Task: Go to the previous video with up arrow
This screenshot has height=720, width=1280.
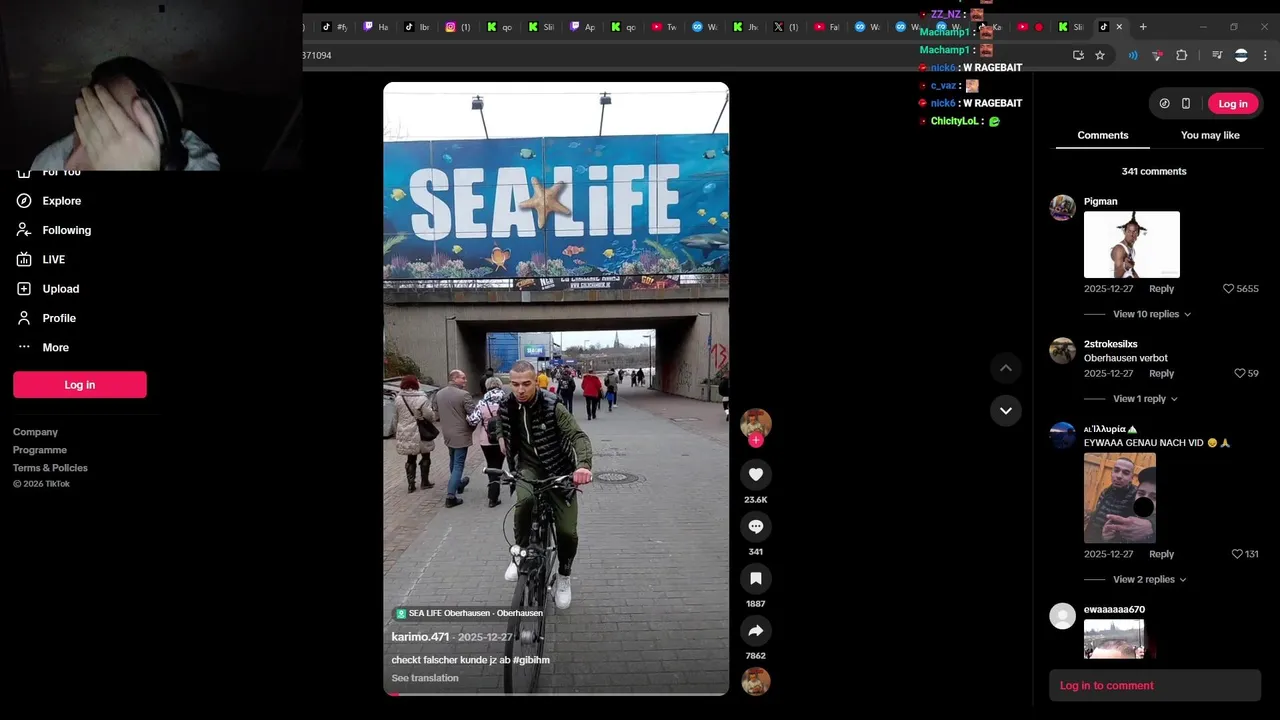Action: (x=1006, y=368)
